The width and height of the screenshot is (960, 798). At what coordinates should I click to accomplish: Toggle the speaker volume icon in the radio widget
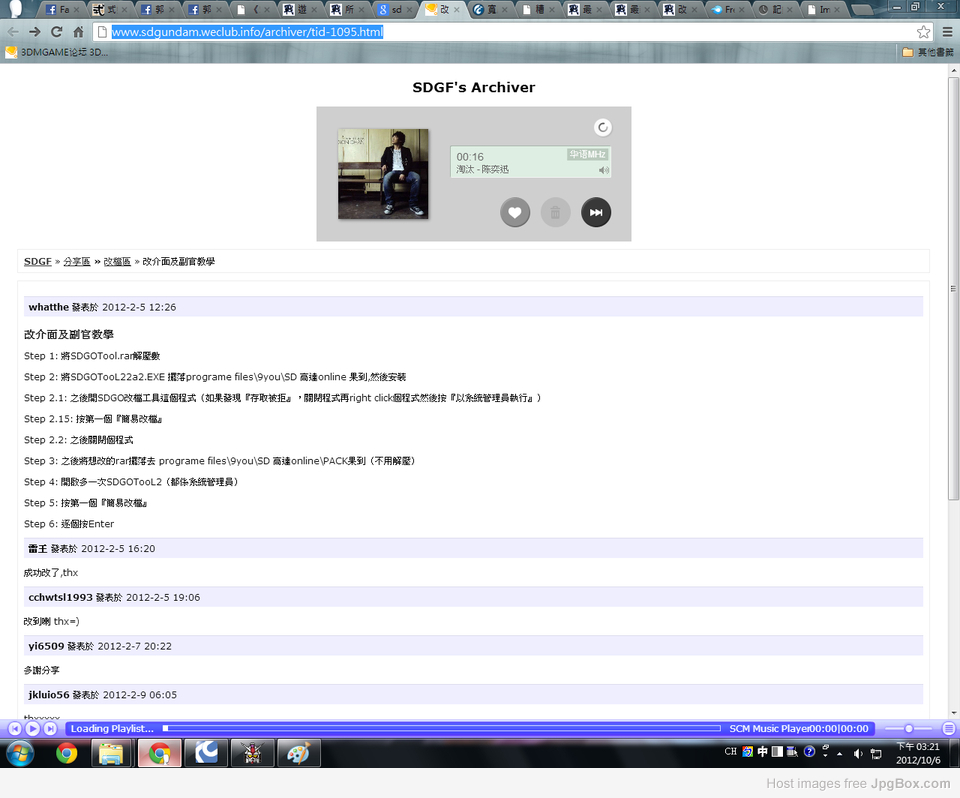(x=604, y=170)
